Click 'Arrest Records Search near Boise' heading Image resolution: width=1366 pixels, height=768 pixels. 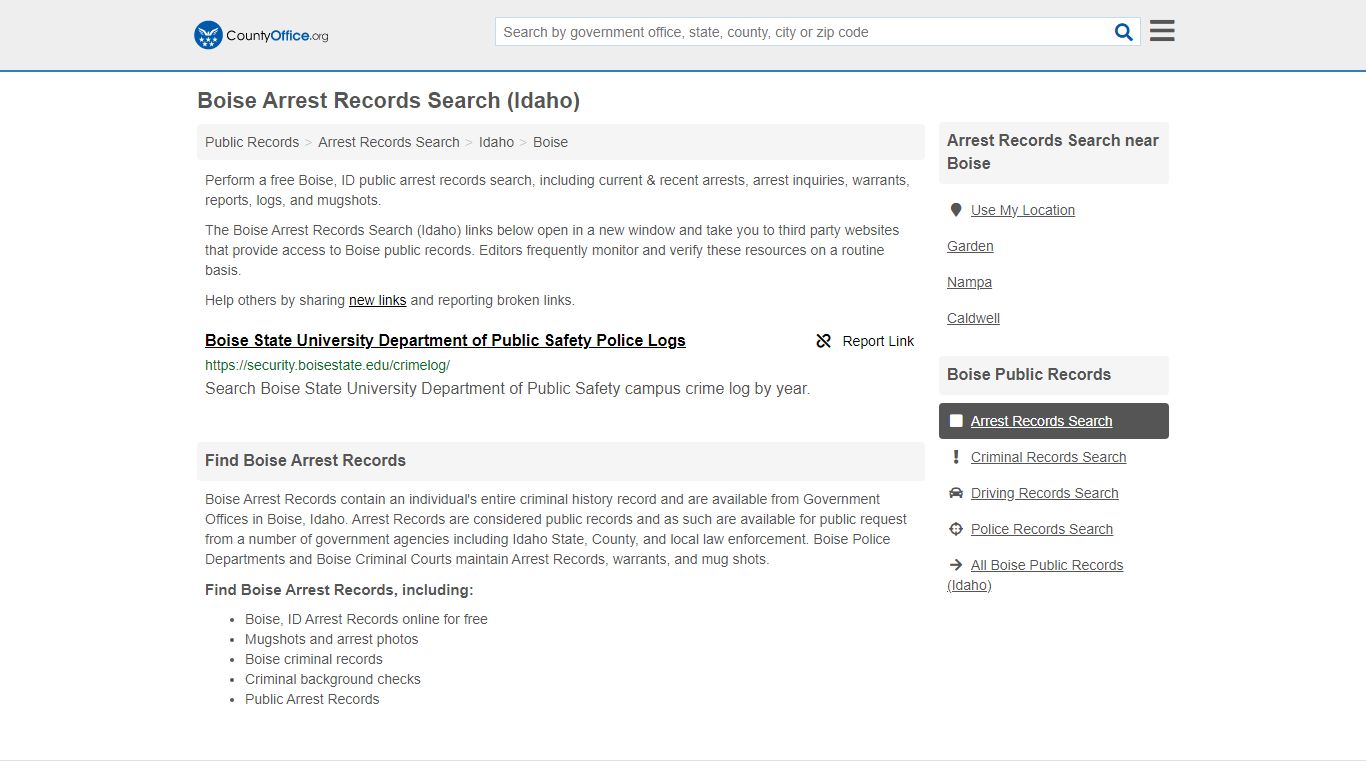point(1053,152)
